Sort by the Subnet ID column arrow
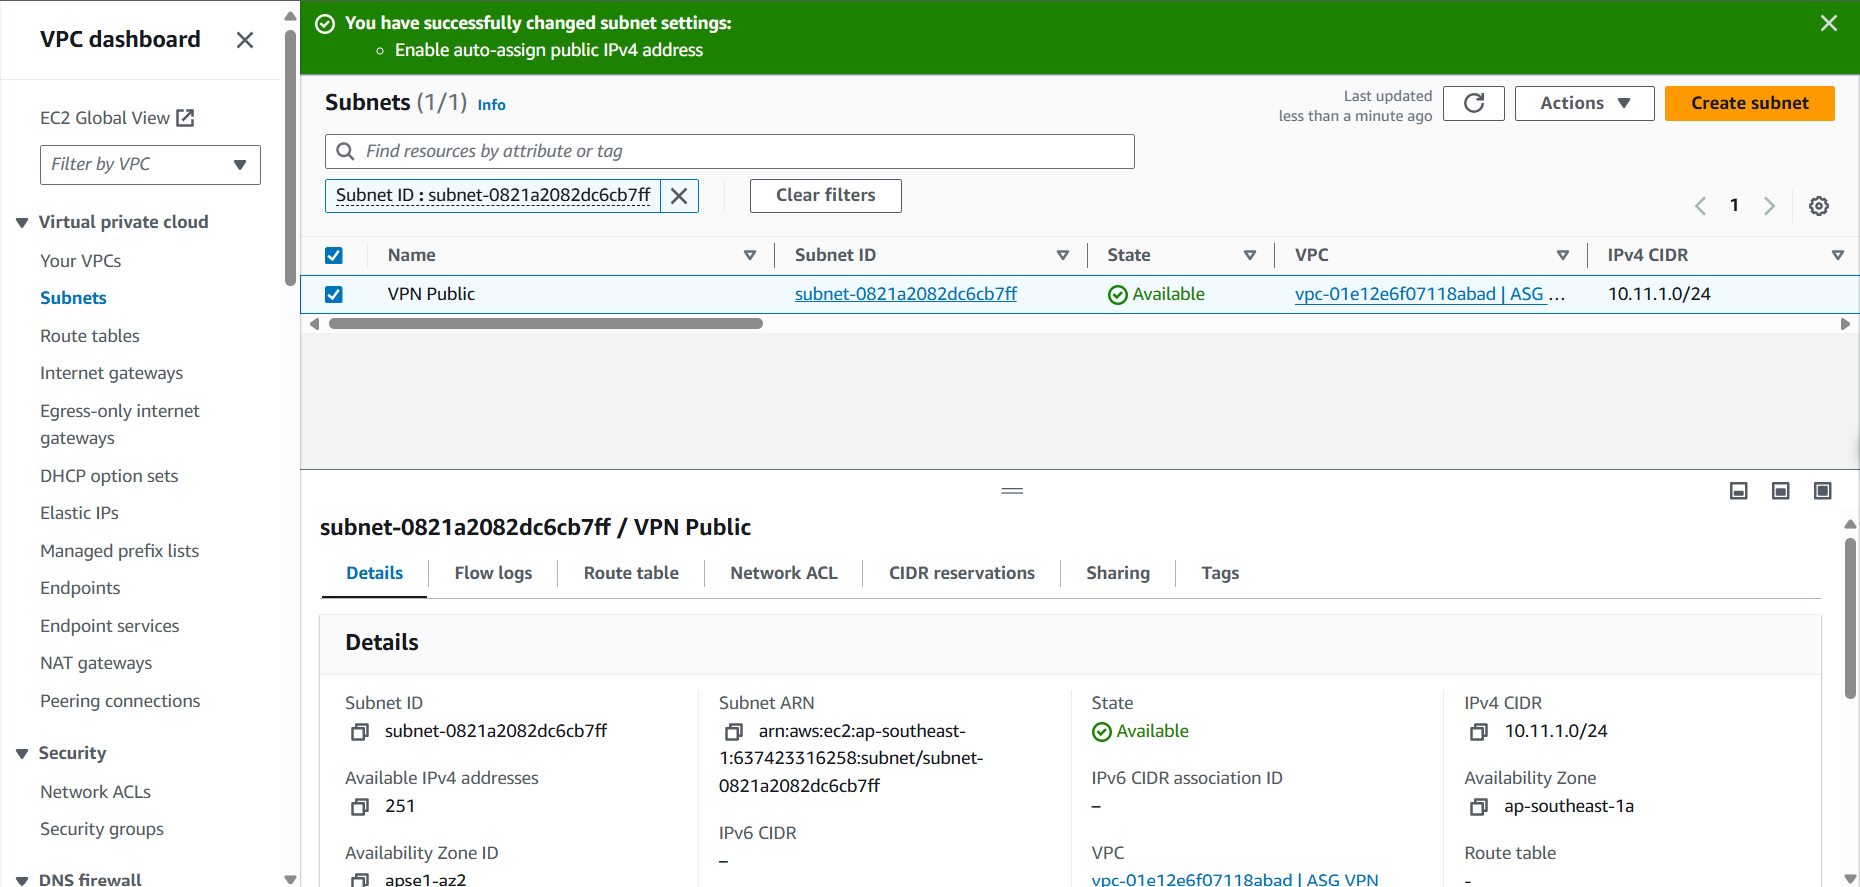The image size is (1860, 887). click(x=1063, y=256)
